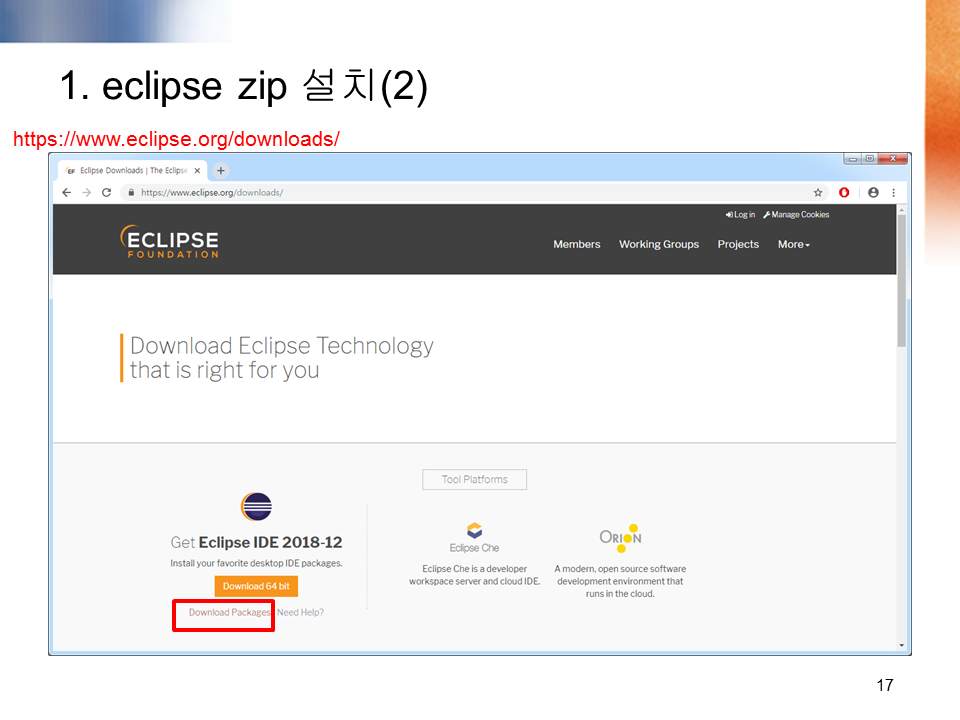
Task: Open the browser profile account icon
Action: click(873, 192)
